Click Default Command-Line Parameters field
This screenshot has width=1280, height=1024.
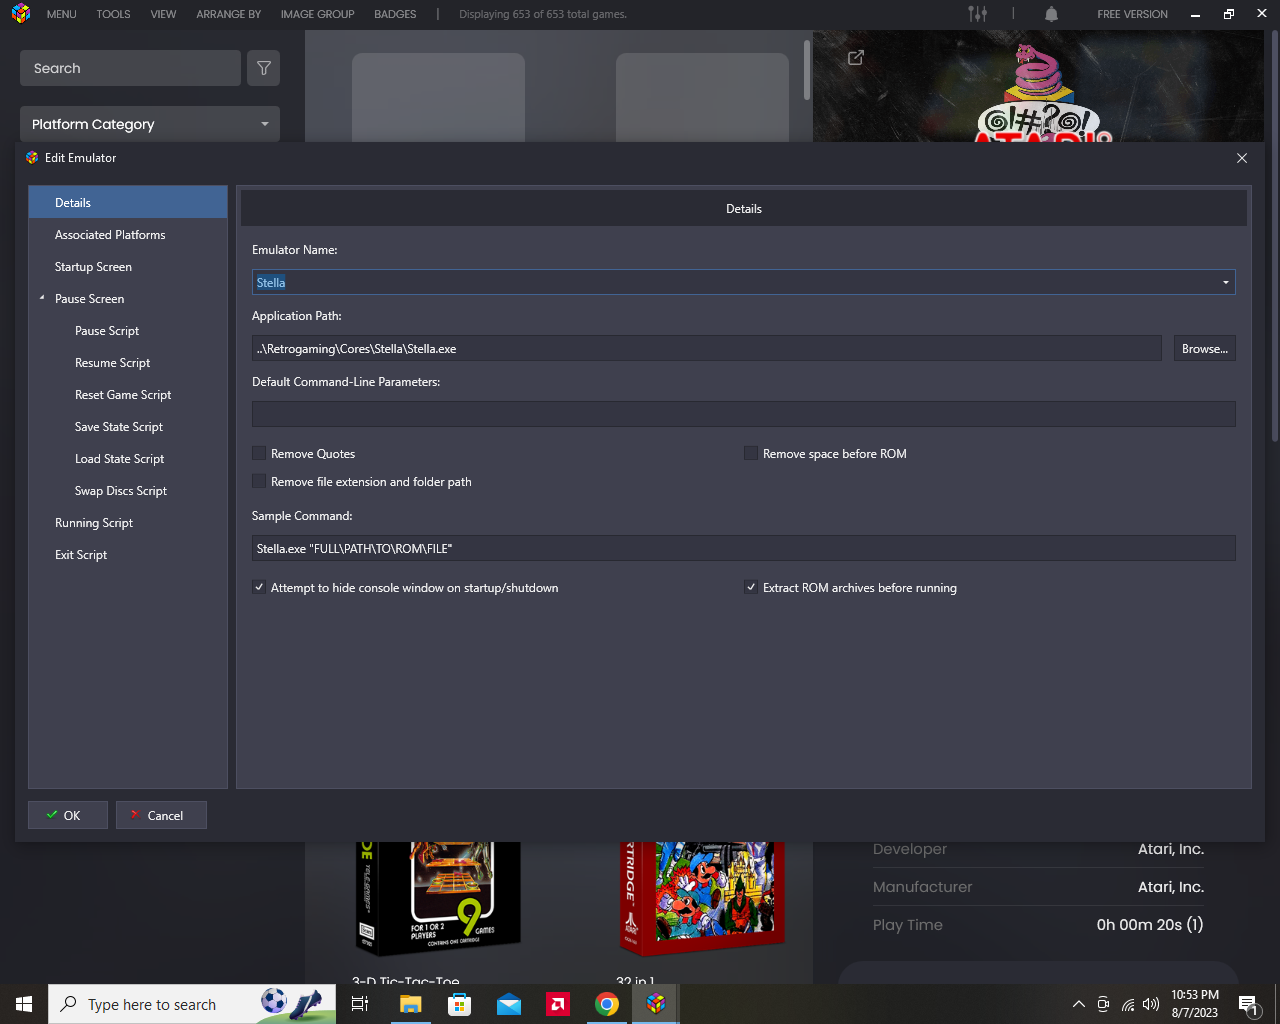744,414
